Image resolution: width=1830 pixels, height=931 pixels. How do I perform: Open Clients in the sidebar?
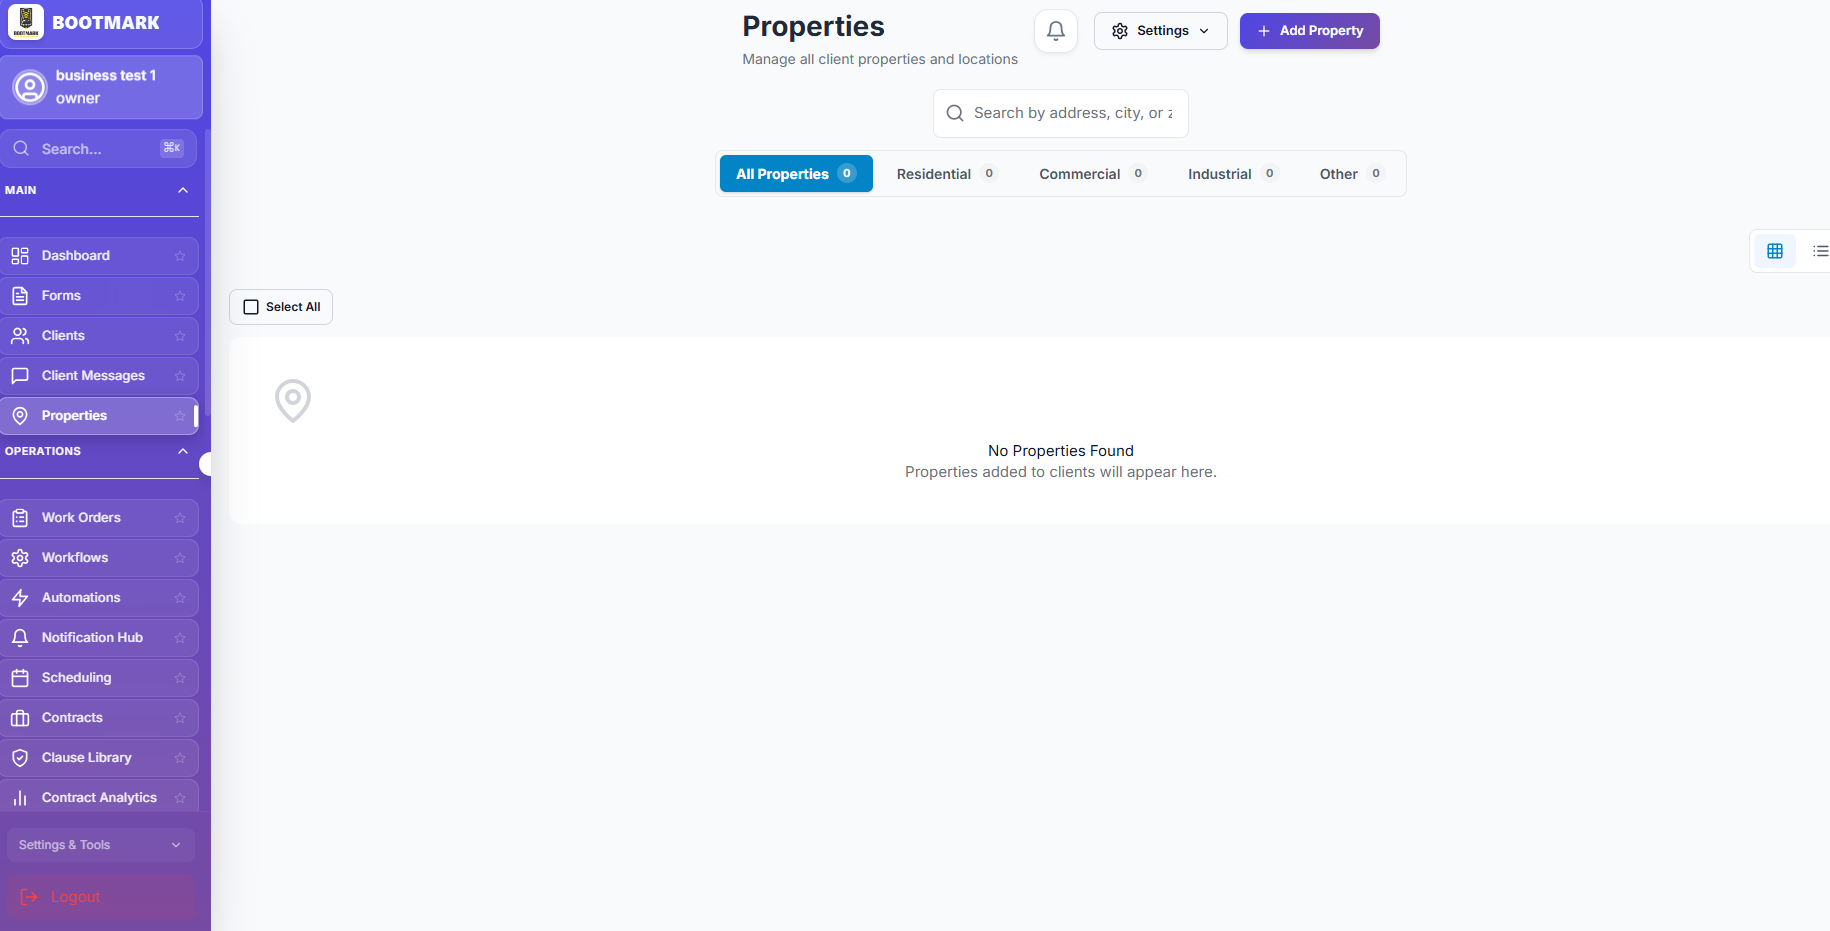pos(99,336)
